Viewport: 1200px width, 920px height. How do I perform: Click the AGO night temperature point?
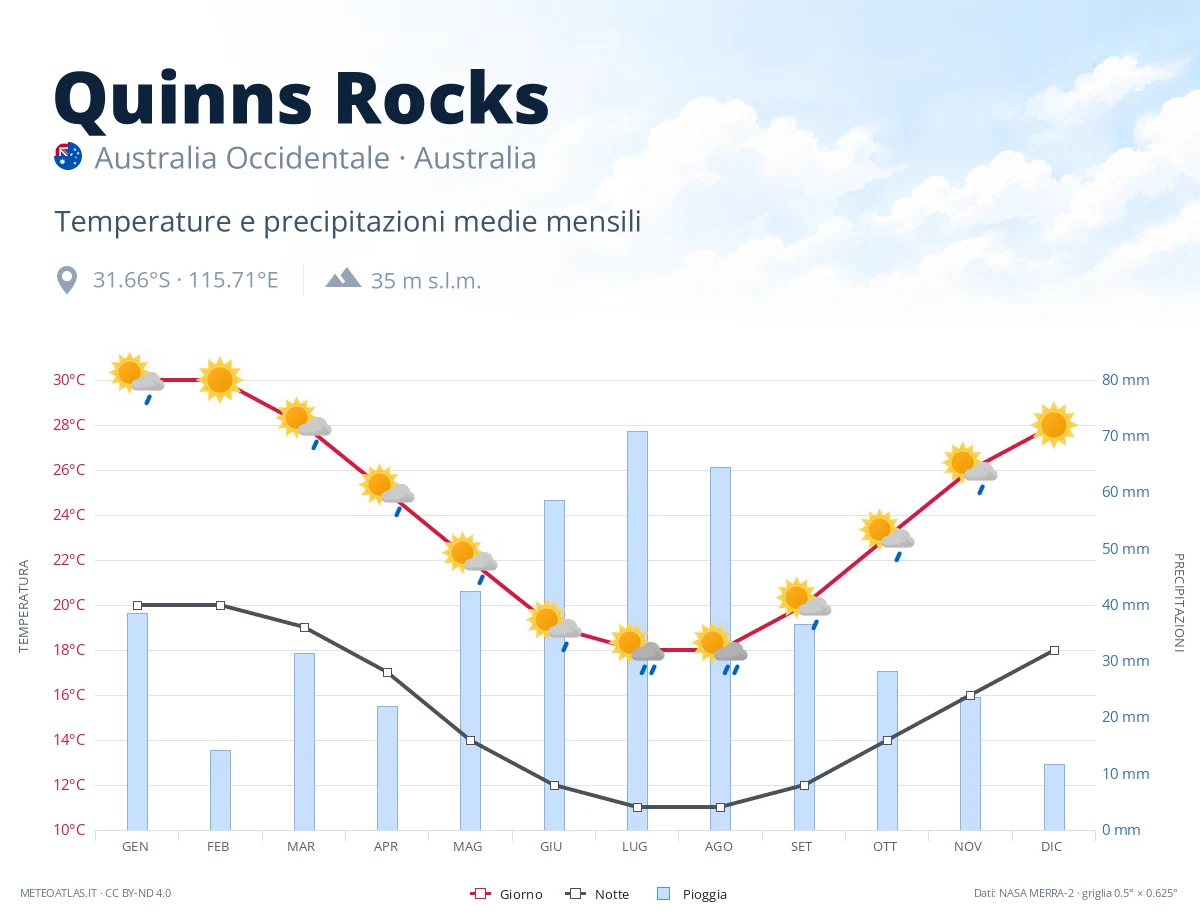pyautogui.click(x=720, y=807)
